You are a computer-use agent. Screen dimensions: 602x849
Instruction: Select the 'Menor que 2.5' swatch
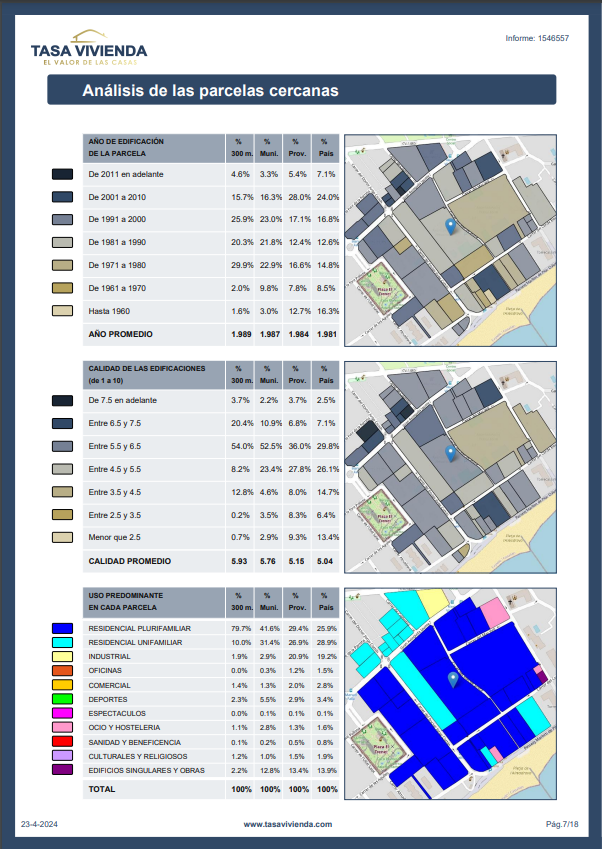62,538
